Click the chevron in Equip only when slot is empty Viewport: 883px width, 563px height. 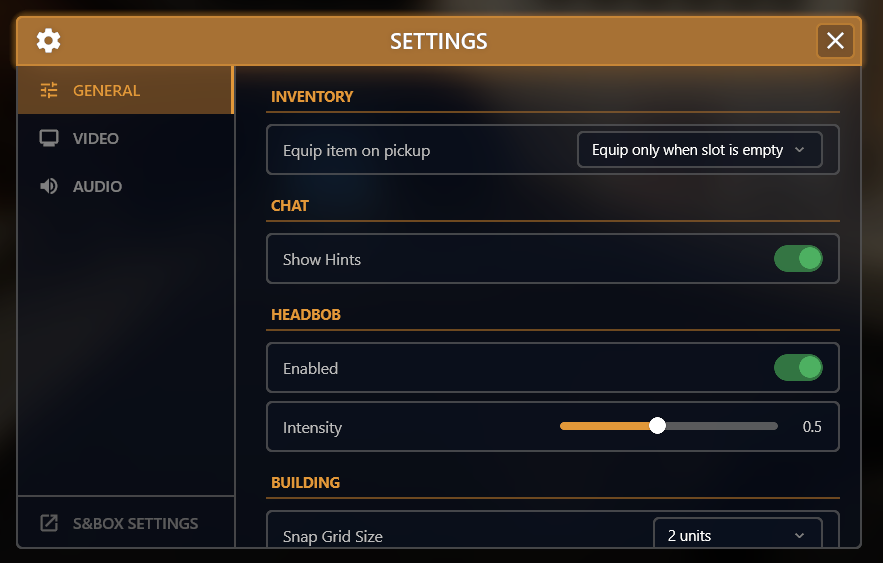click(x=799, y=150)
